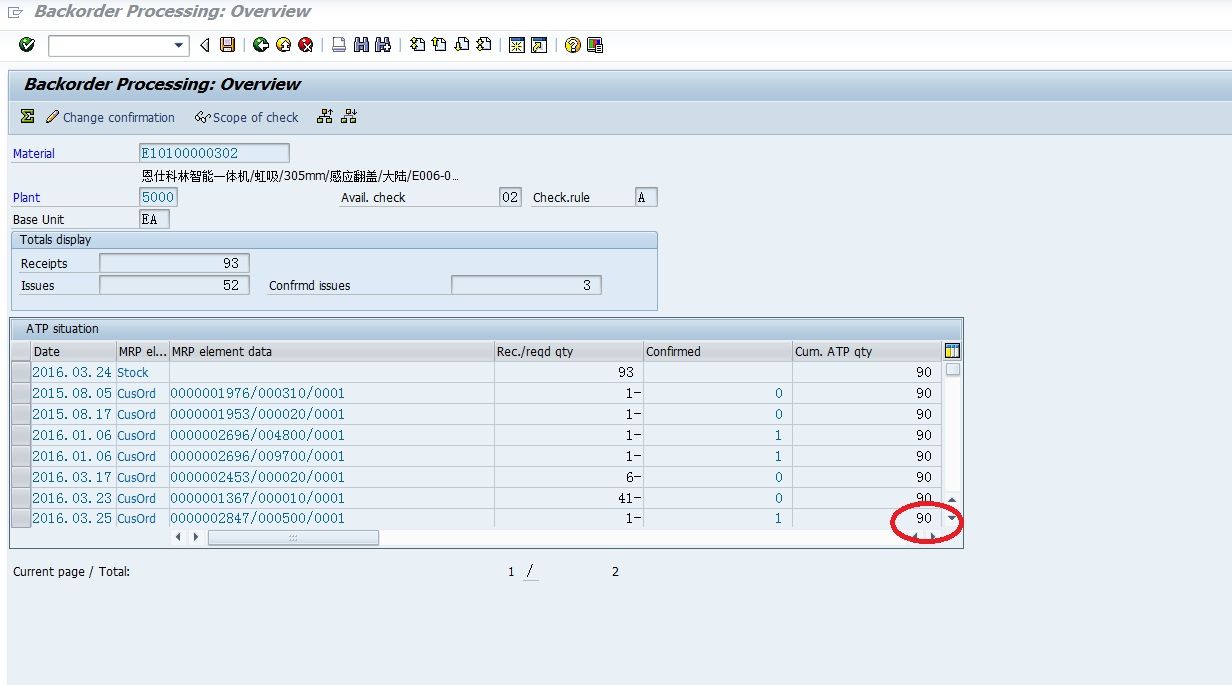This screenshot has height=685, width=1232.
Task: Select the Stock row selector box
Action: coord(20,372)
